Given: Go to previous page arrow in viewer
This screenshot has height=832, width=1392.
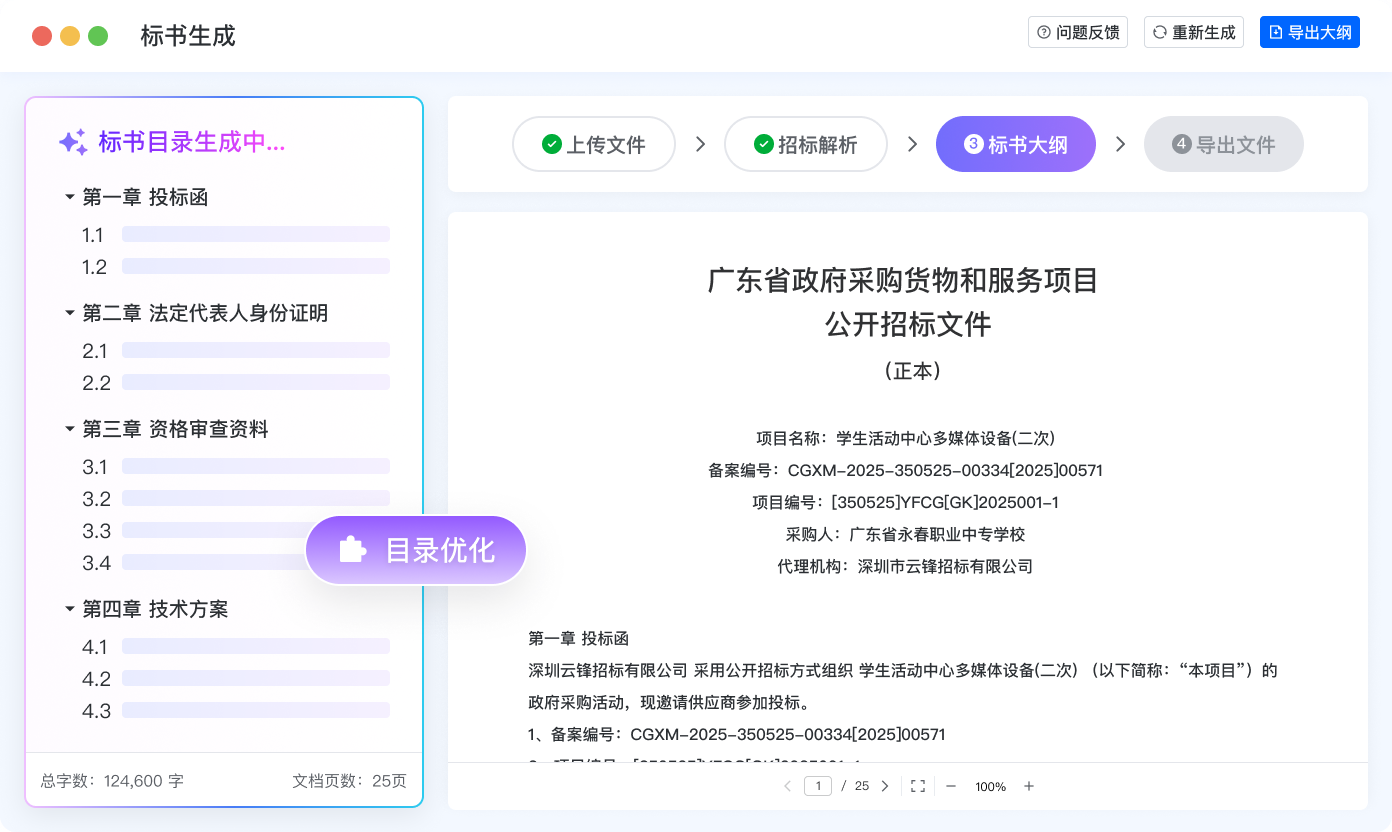Looking at the screenshot, I should click(788, 786).
